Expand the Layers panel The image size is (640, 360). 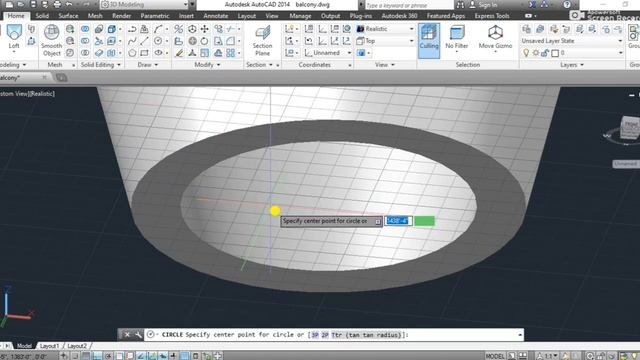571,65
